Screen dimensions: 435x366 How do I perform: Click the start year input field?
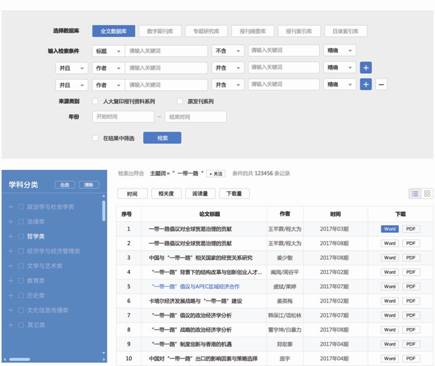(x=123, y=117)
